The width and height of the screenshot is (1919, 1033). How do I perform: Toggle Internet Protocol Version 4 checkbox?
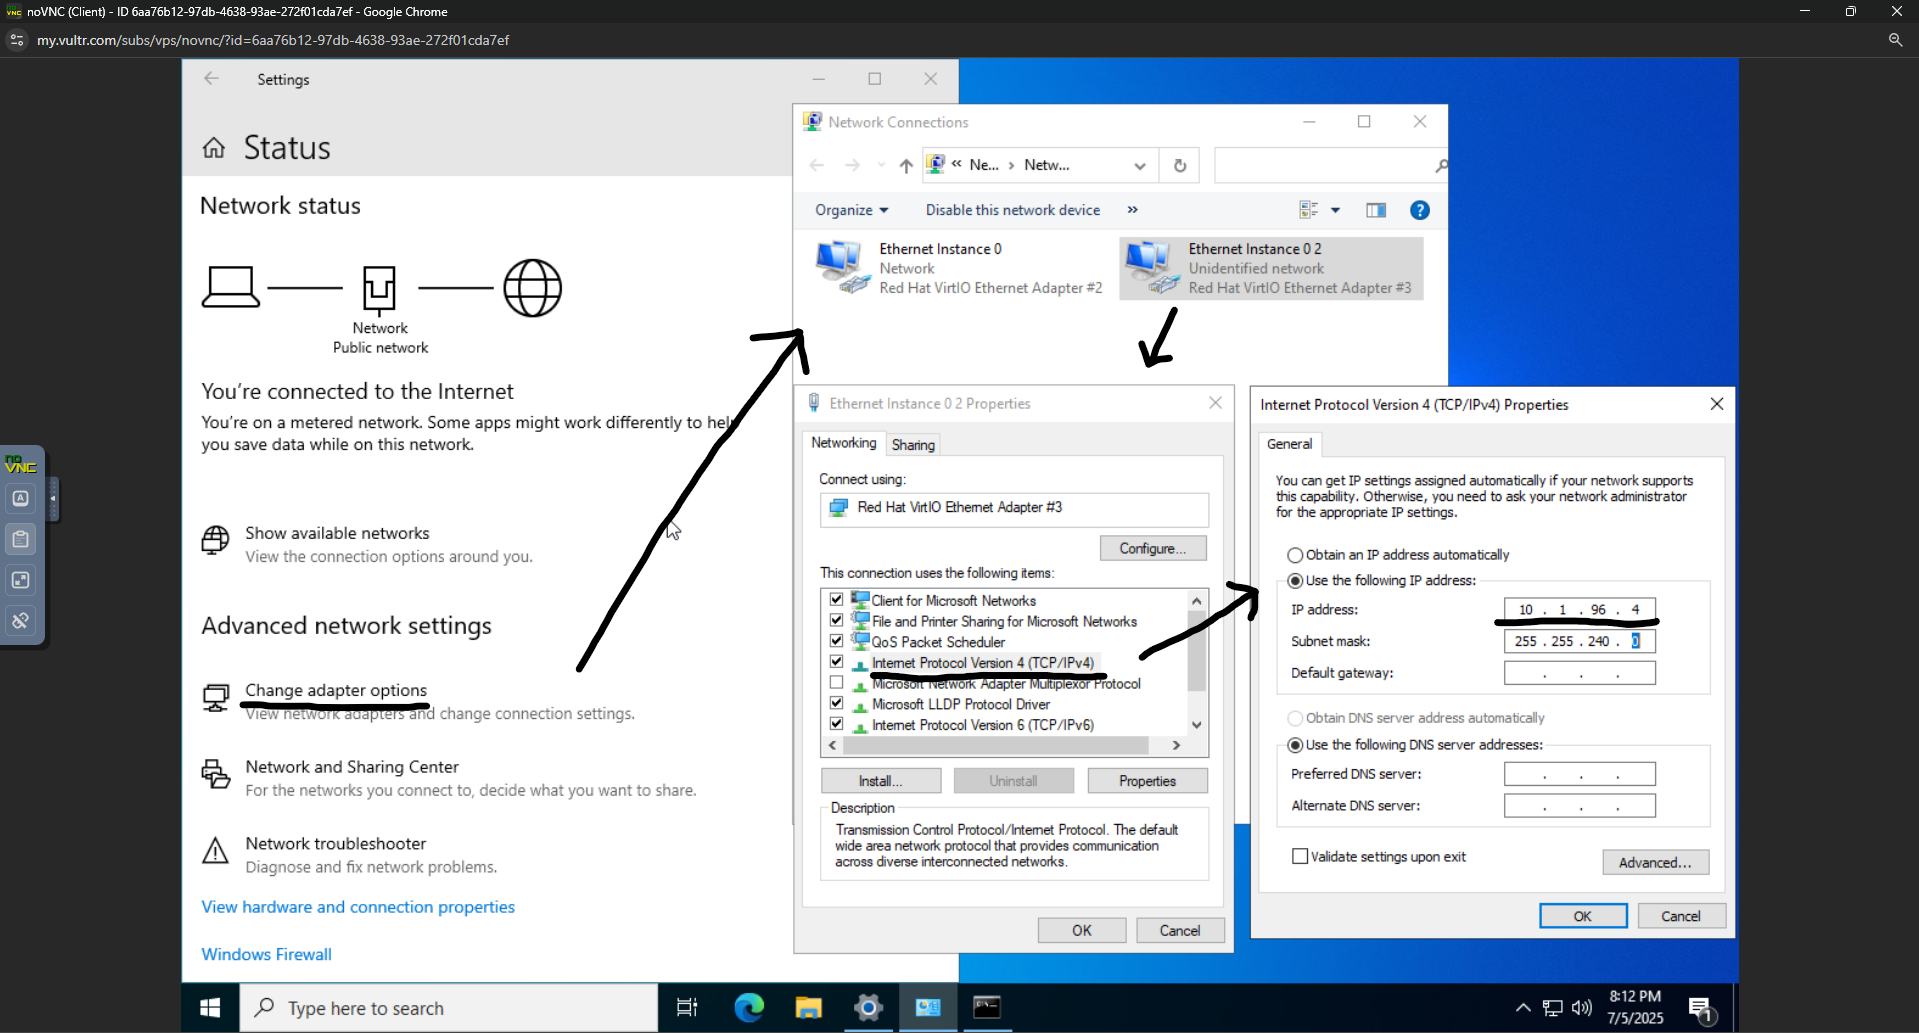pos(836,662)
